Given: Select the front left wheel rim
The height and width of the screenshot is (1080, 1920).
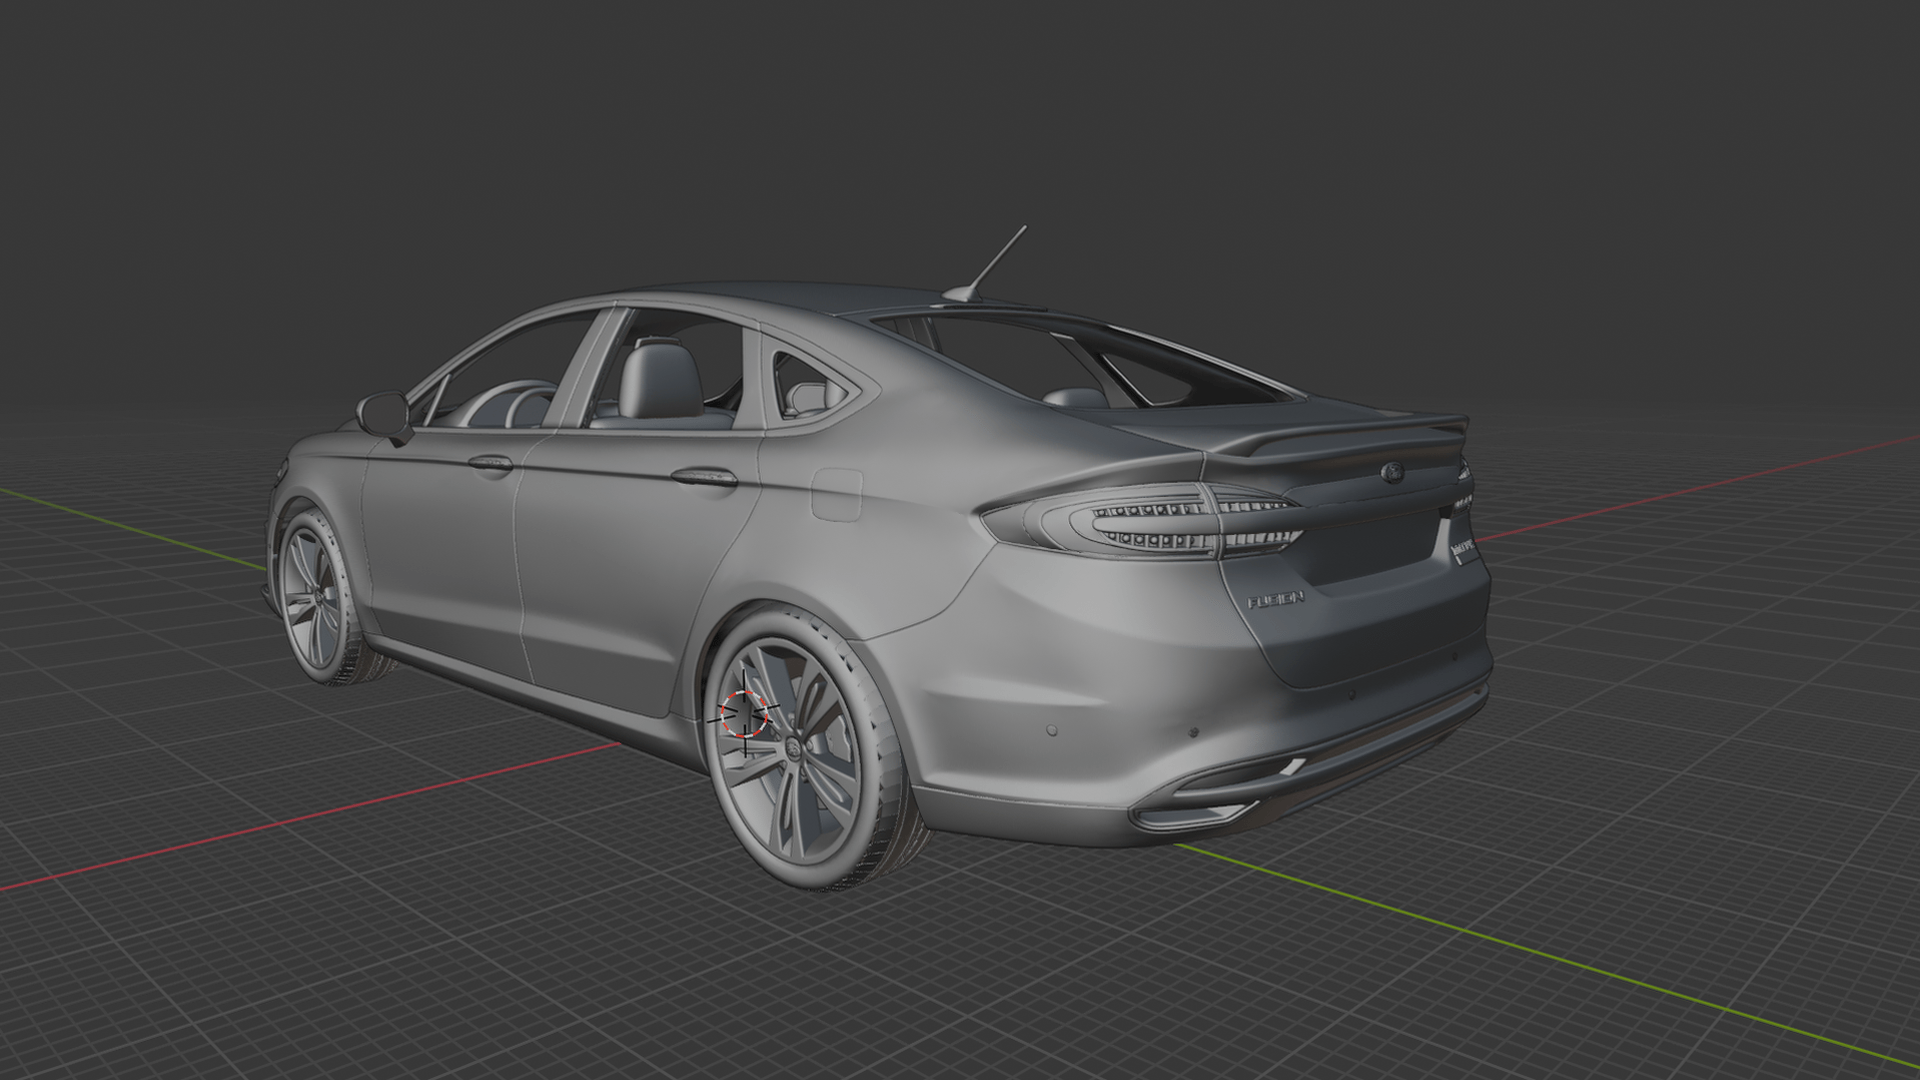Looking at the screenshot, I should (x=315, y=600).
